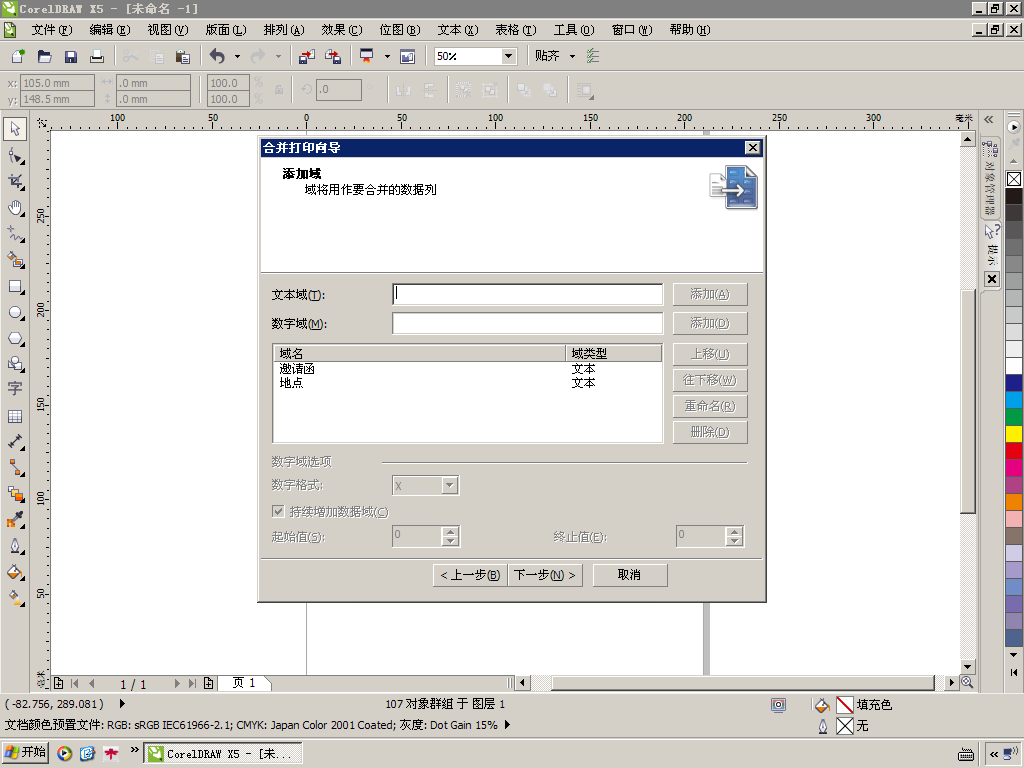
Task: Click the 域名 column header
Action: [419, 353]
